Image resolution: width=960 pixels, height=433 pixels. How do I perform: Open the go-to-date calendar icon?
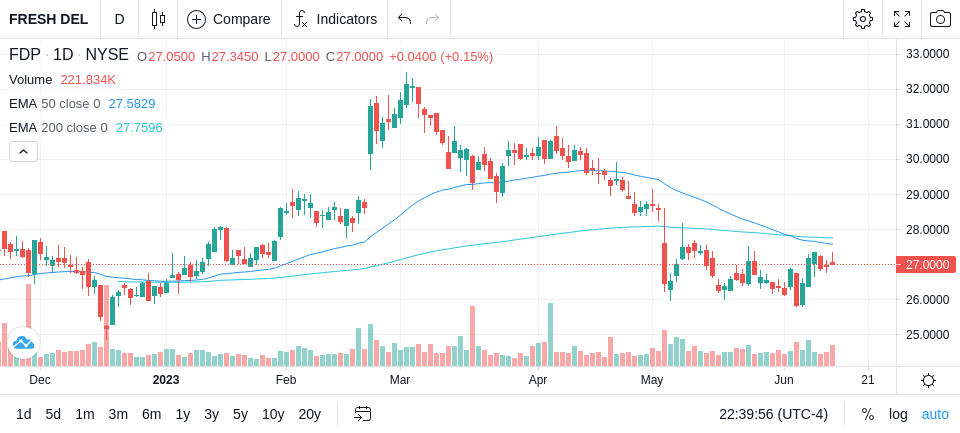click(362, 415)
